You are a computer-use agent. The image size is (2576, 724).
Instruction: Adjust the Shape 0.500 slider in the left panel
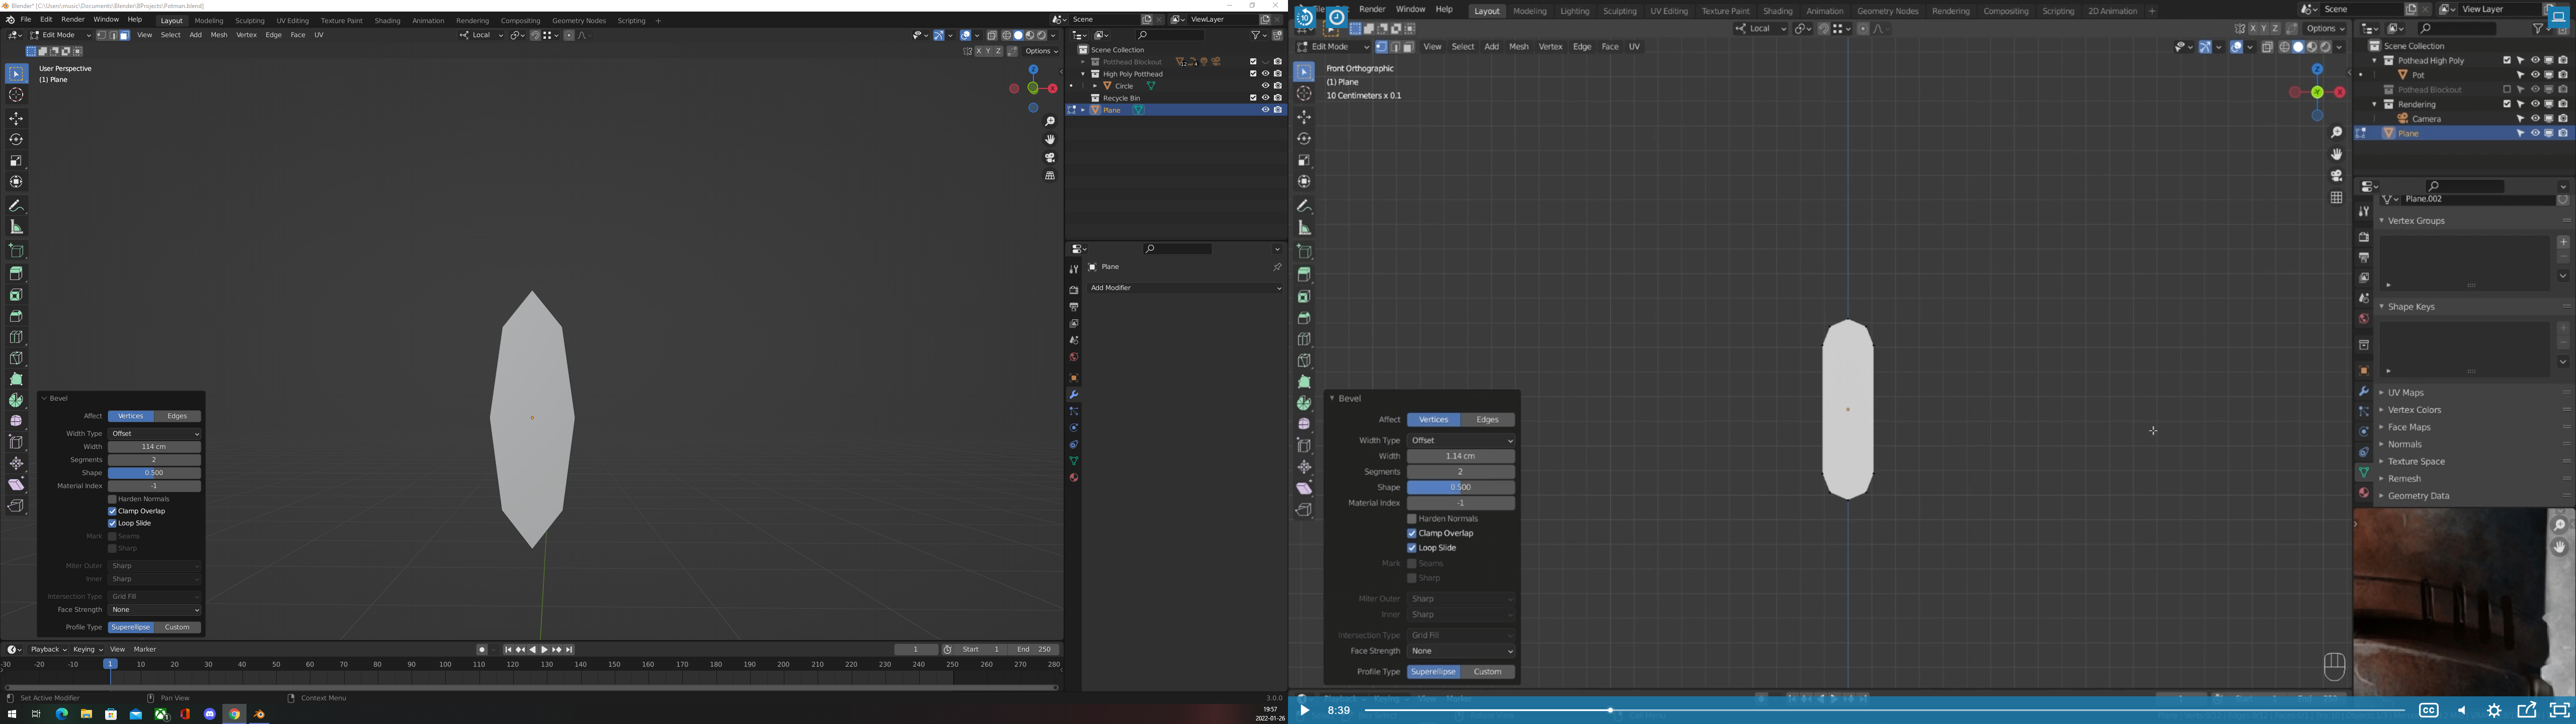pos(155,473)
